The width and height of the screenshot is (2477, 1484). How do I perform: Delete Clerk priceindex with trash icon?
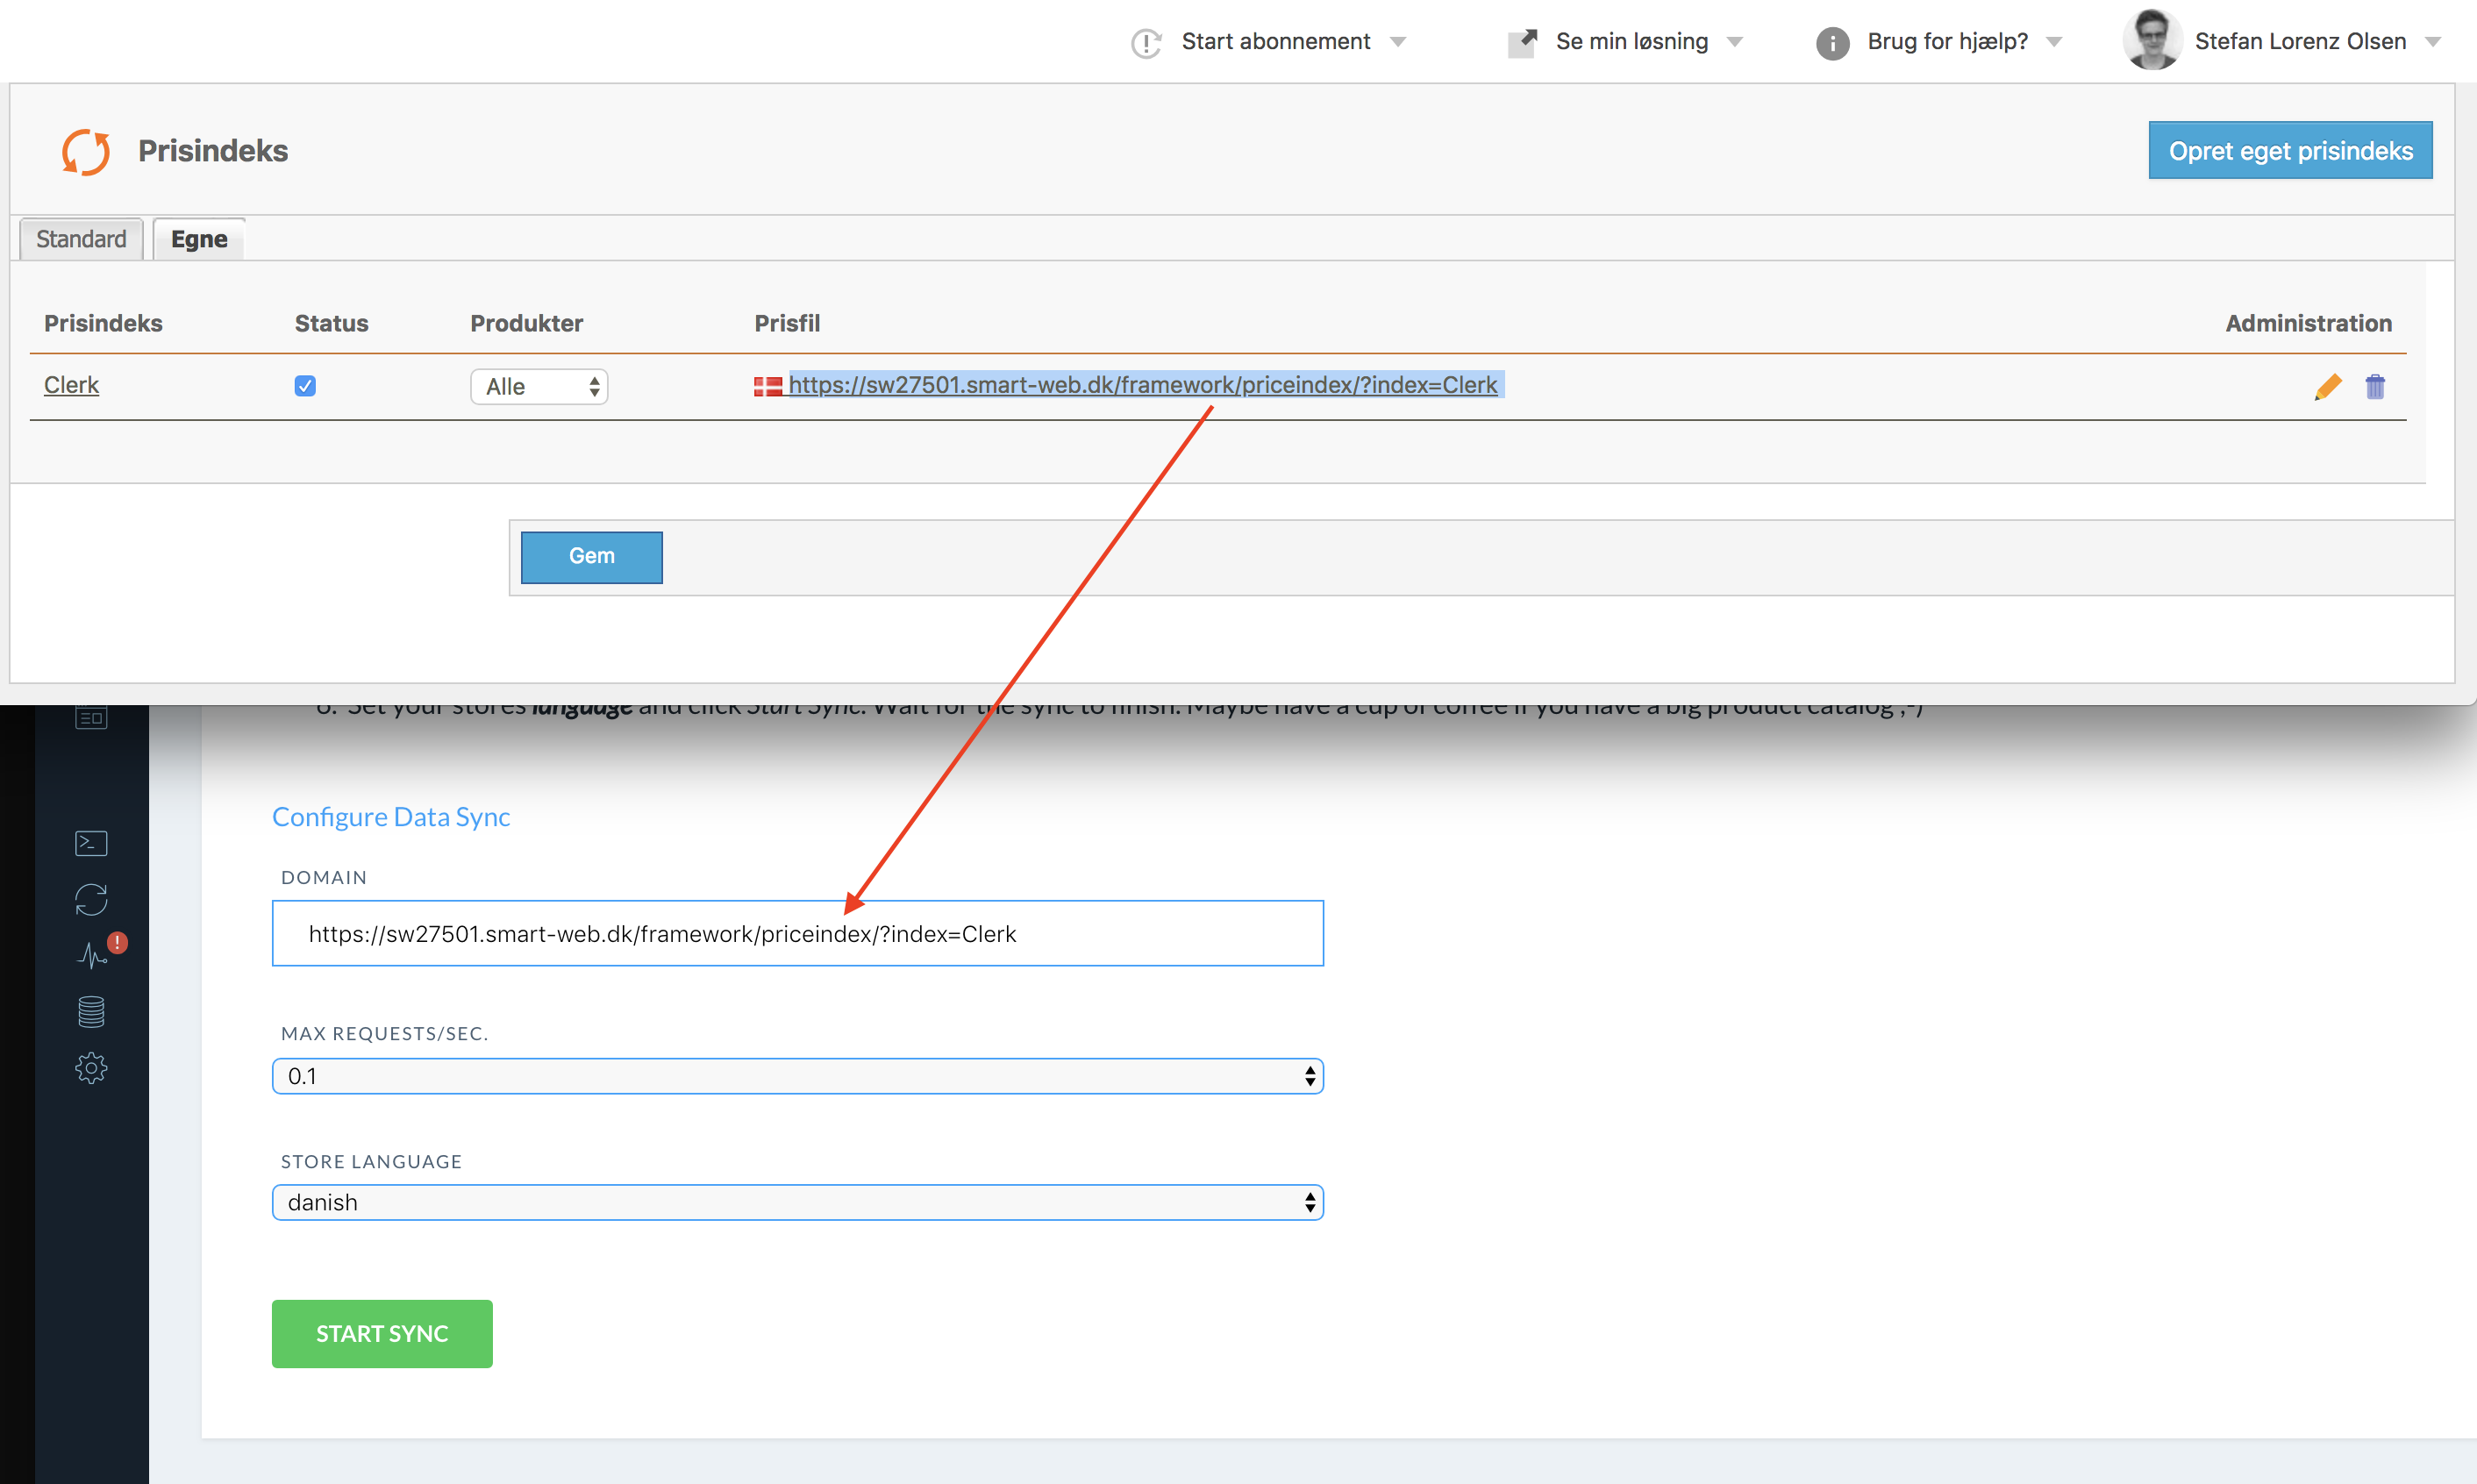[x=2375, y=386]
